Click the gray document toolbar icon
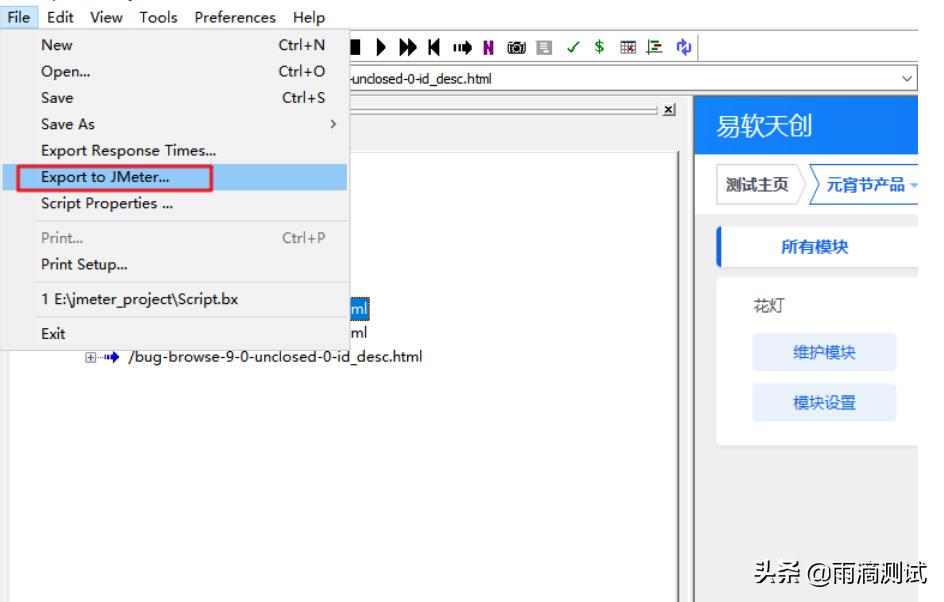 pyautogui.click(x=544, y=48)
